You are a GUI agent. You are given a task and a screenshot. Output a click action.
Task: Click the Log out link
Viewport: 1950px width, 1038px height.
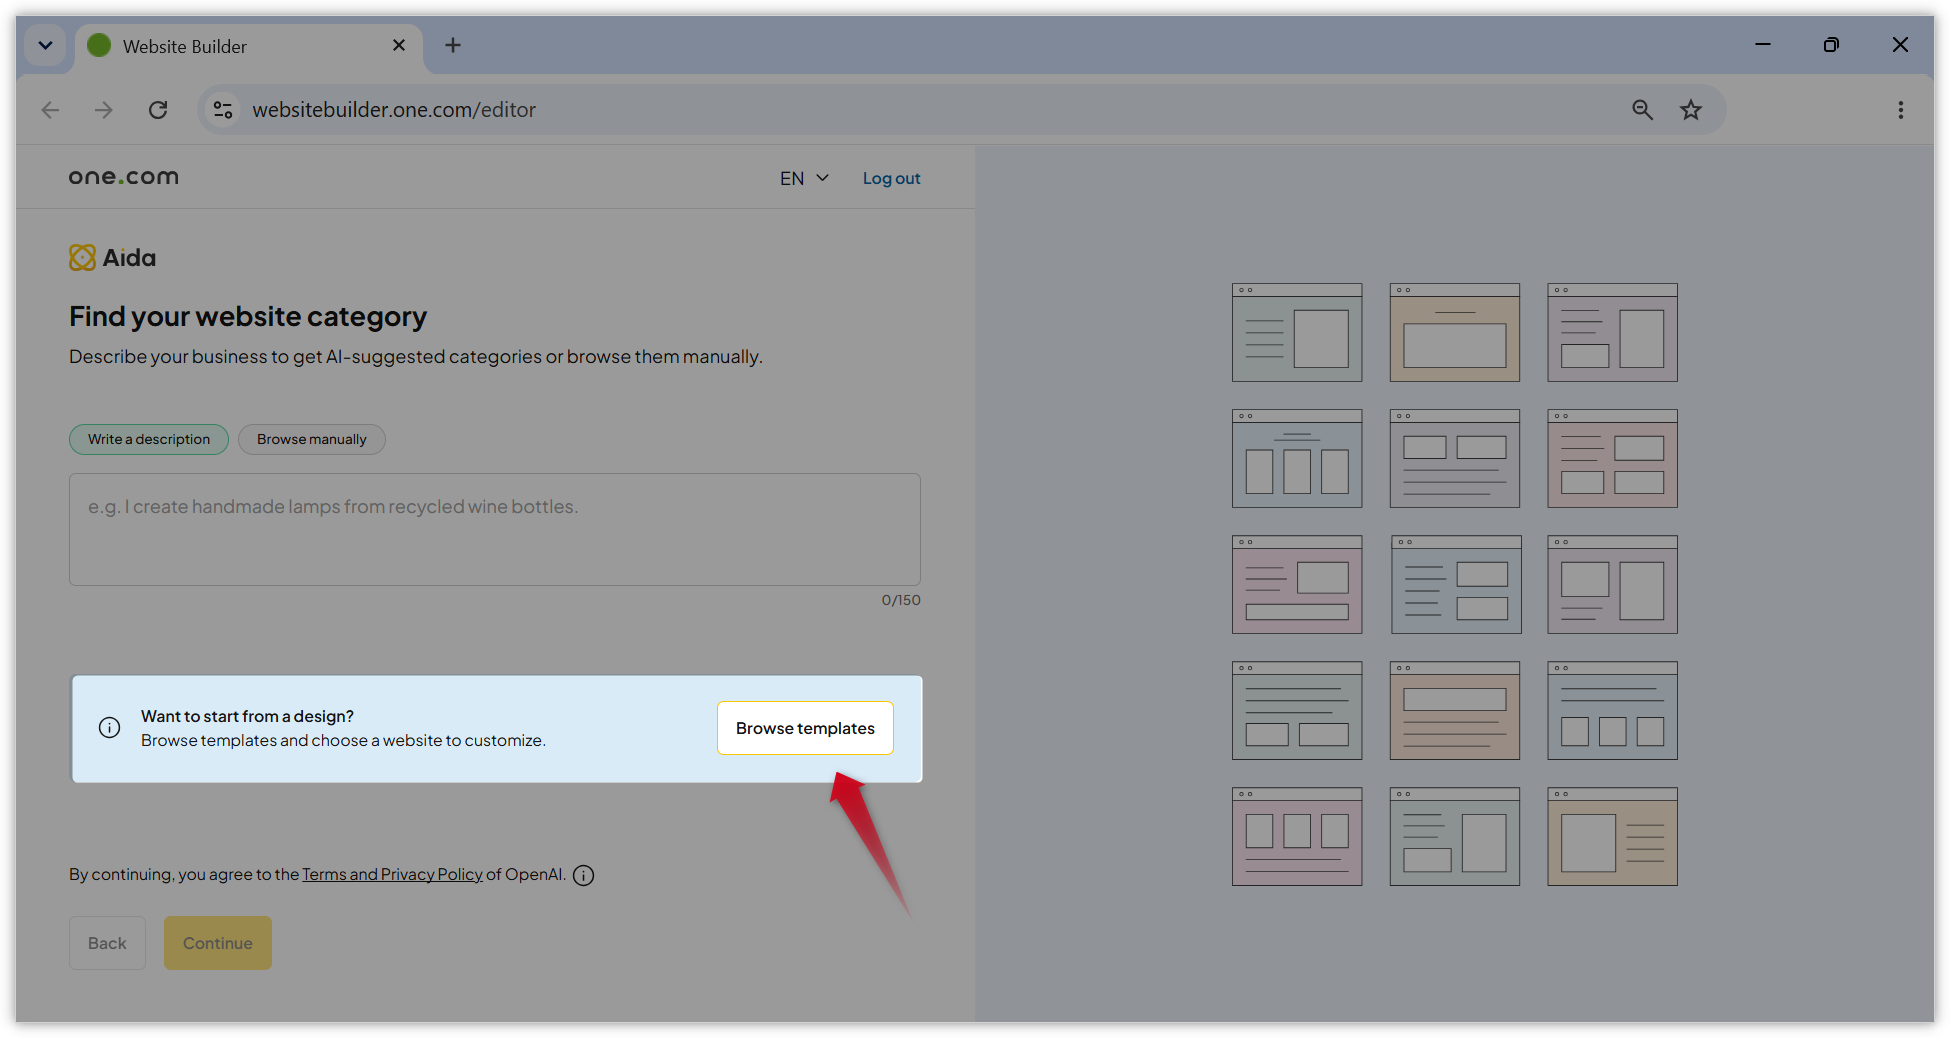click(x=892, y=178)
